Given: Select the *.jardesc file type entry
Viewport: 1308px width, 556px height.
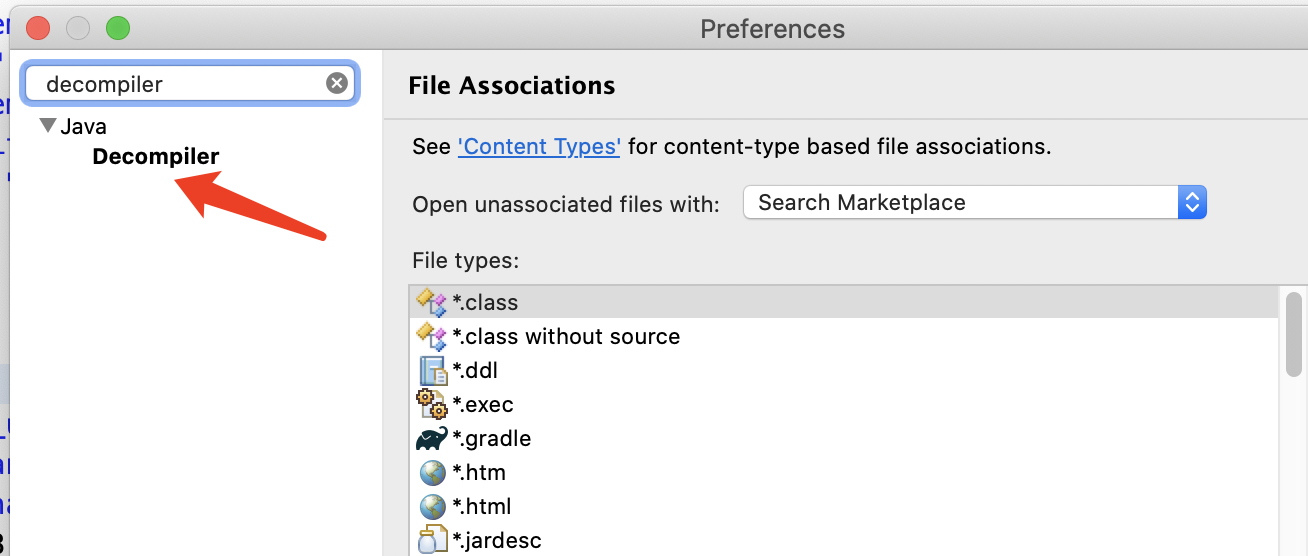Looking at the screenshot, I should point(497,540).
